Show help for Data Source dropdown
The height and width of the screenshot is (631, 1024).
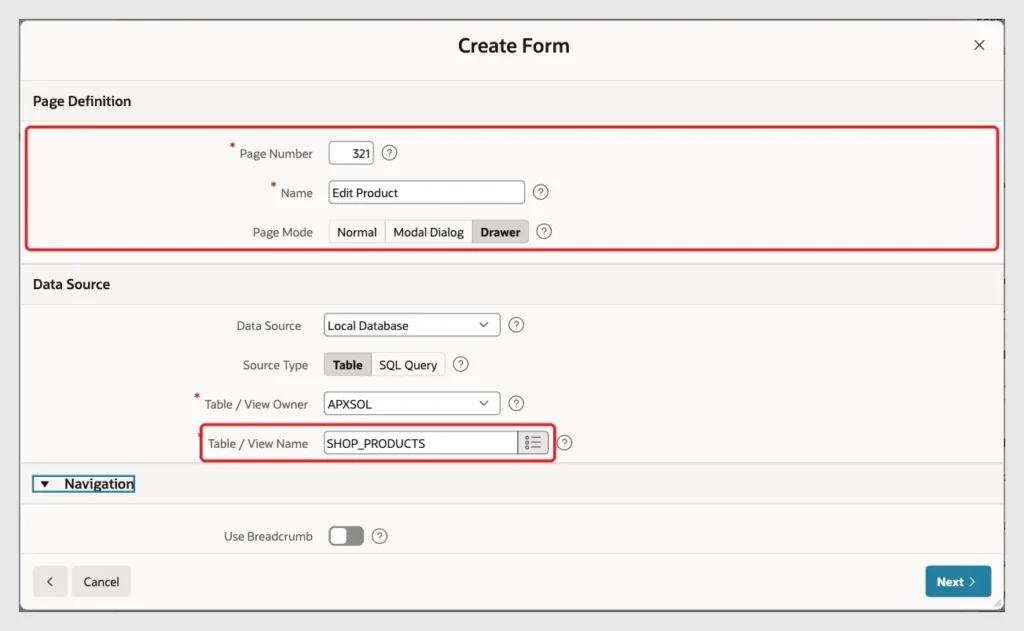click(516, 325)
